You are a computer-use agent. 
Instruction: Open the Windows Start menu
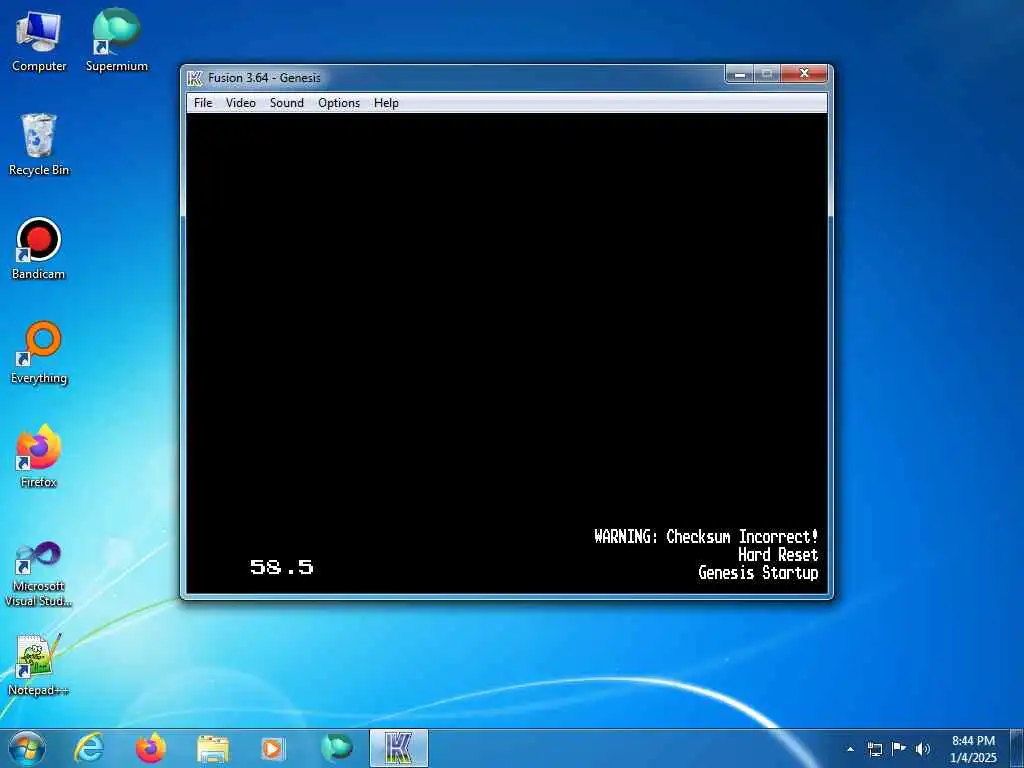click(x=26, y=748)
